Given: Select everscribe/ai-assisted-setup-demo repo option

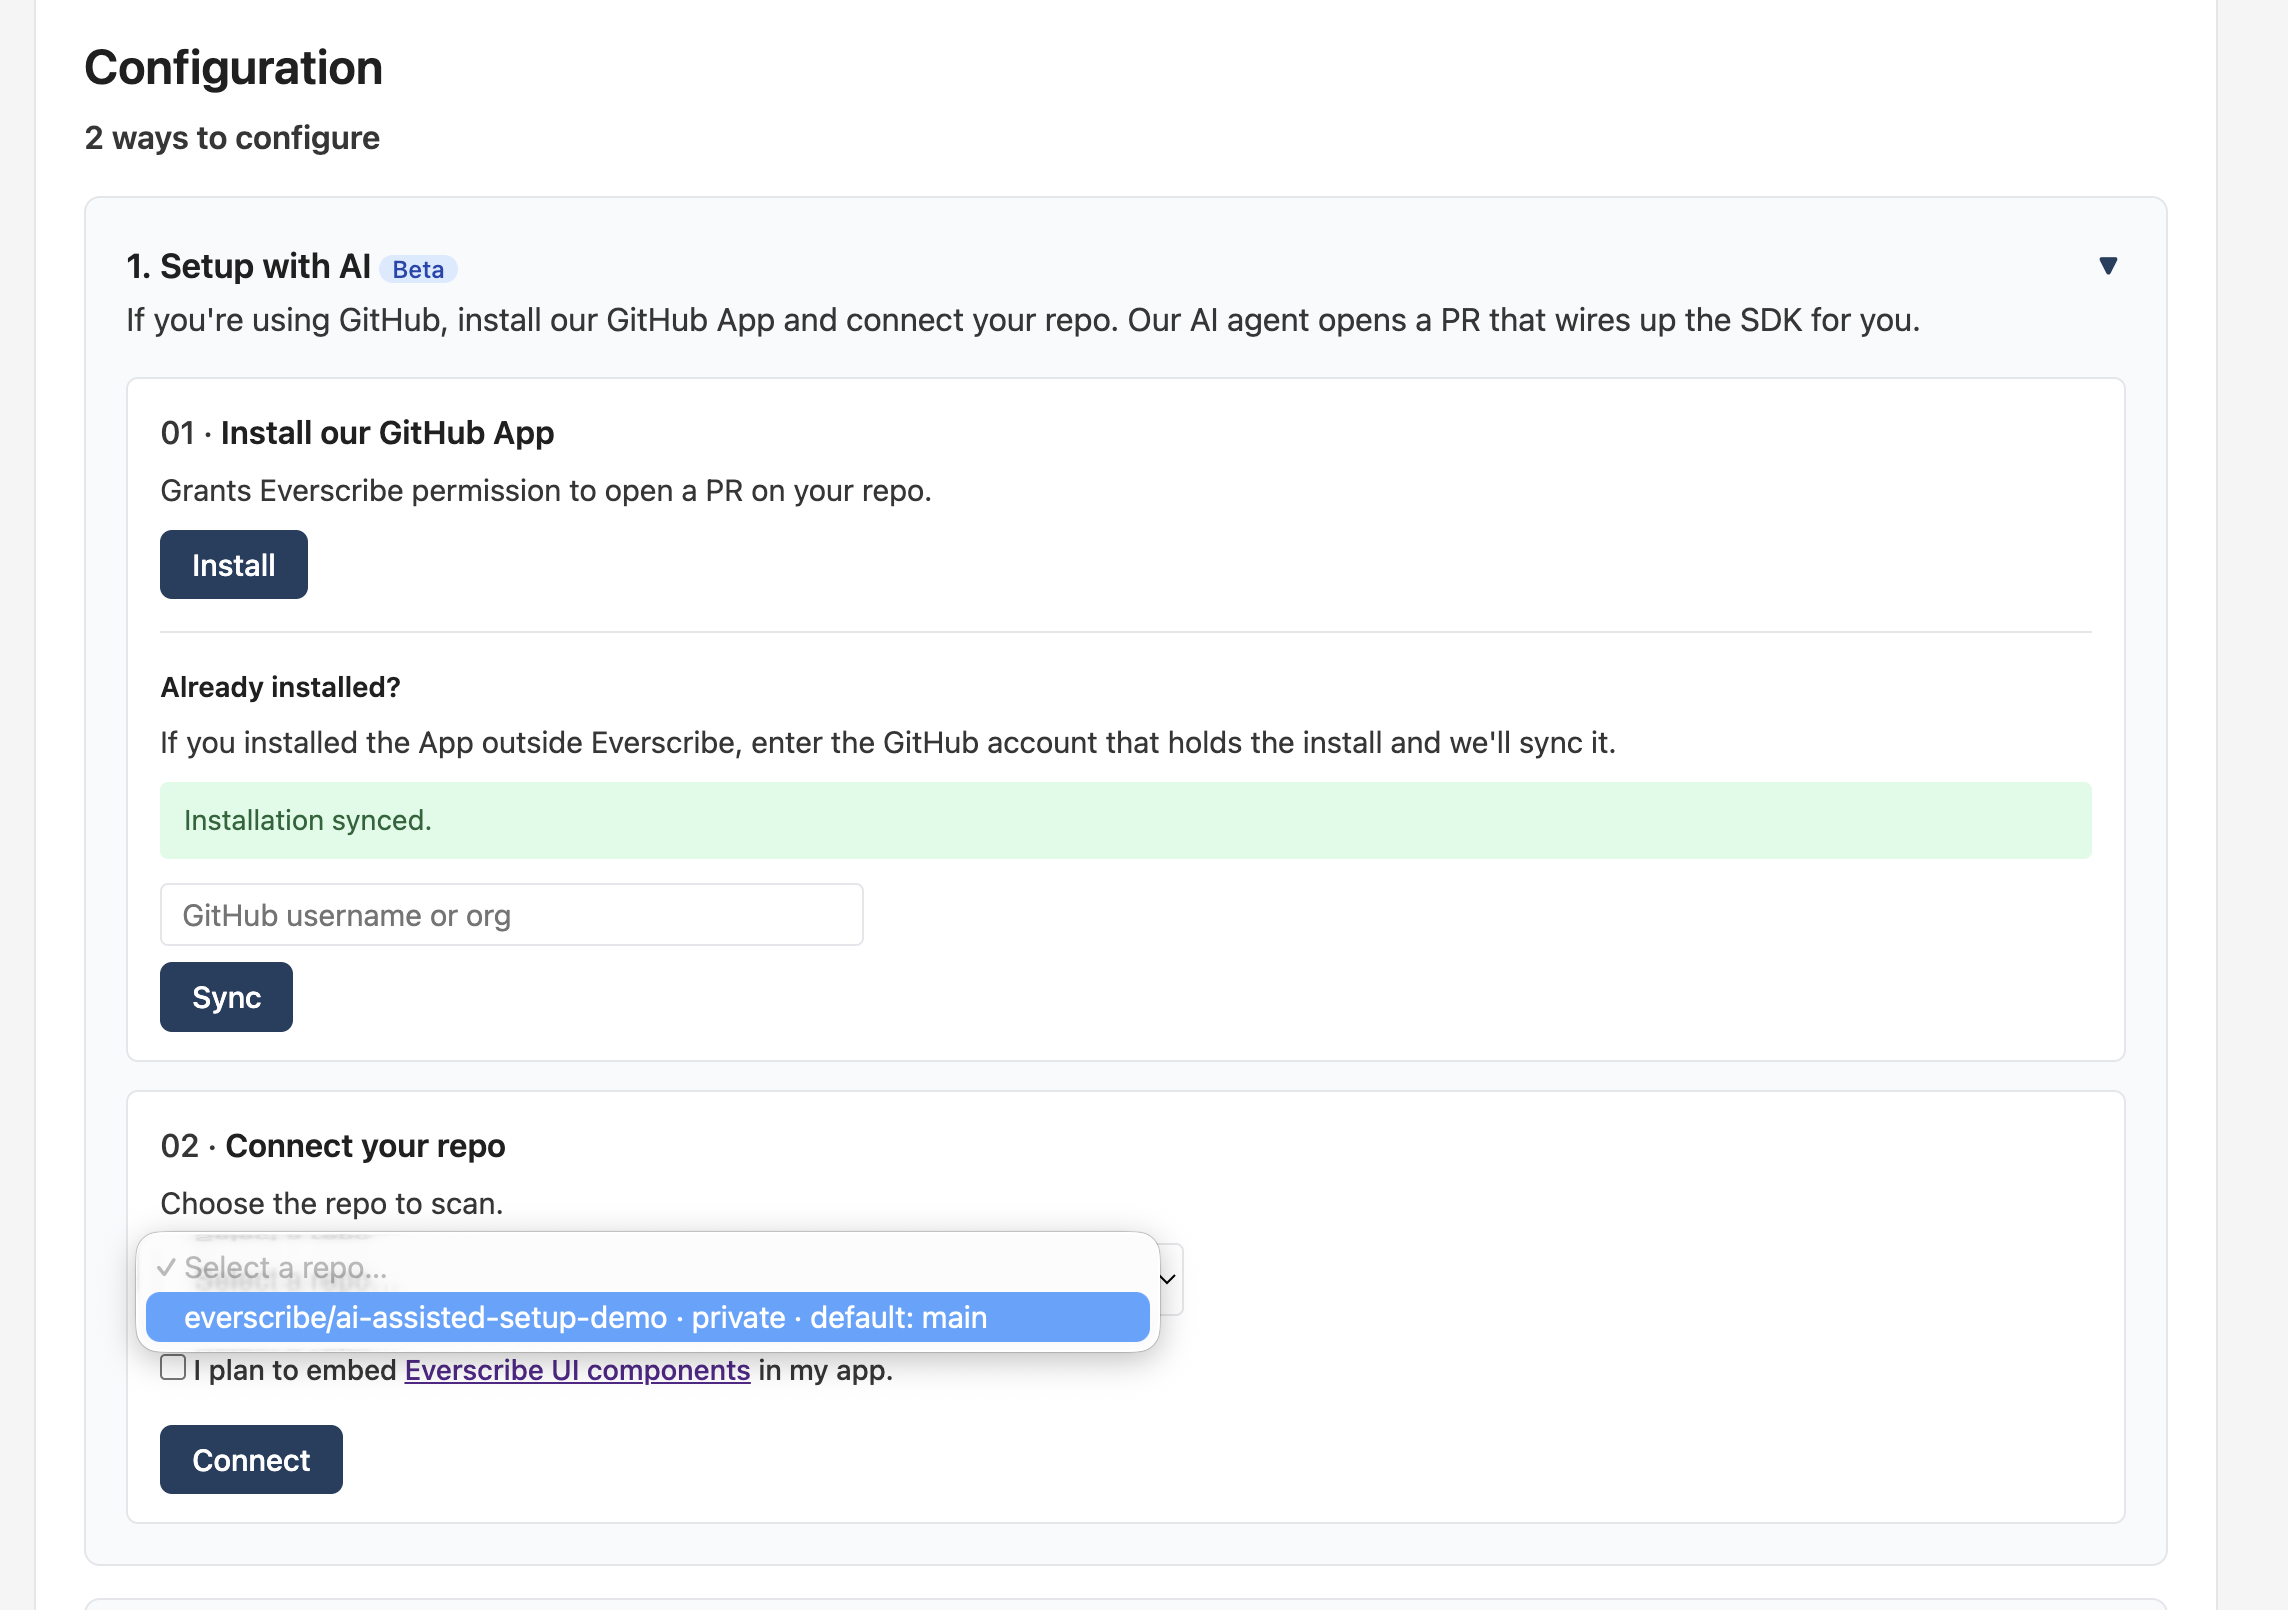Looking at the screenshot, I should point(647,1317).
